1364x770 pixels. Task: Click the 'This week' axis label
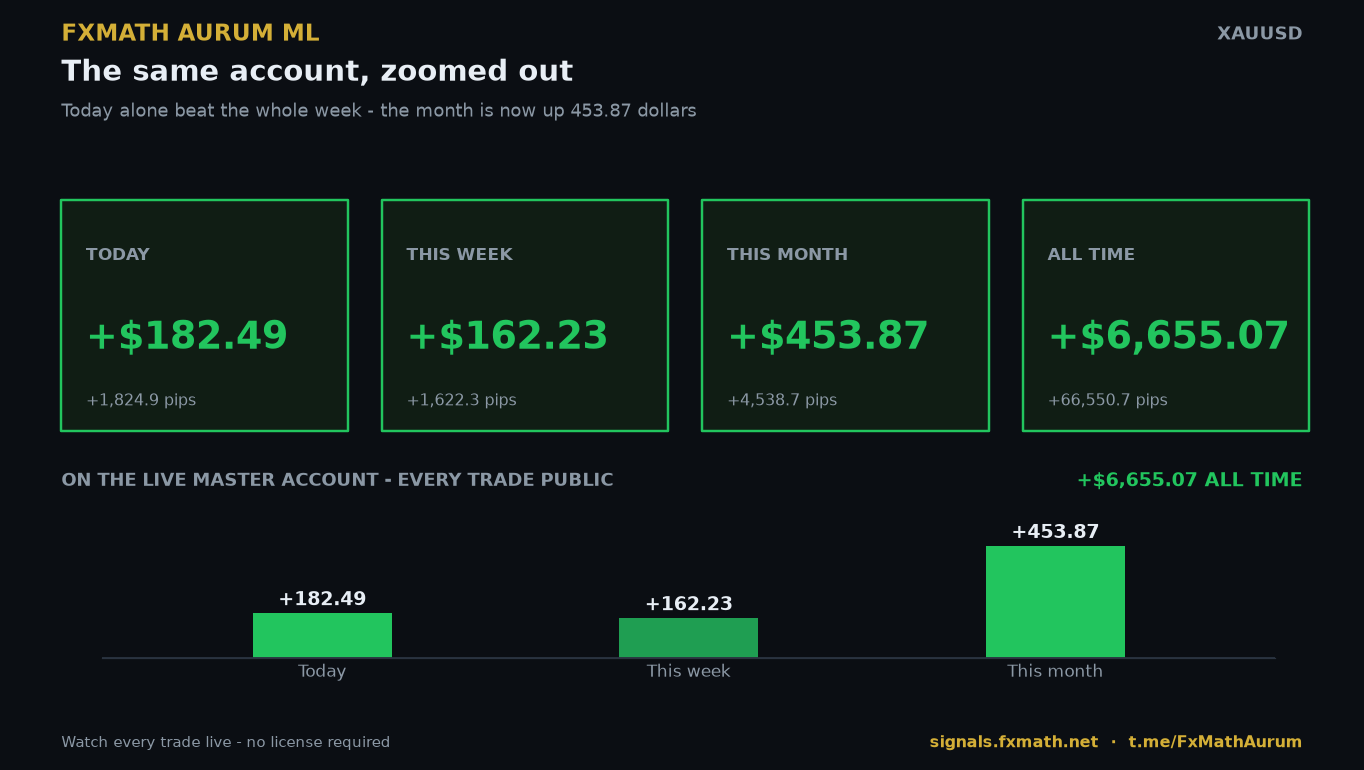coord(688,672)
